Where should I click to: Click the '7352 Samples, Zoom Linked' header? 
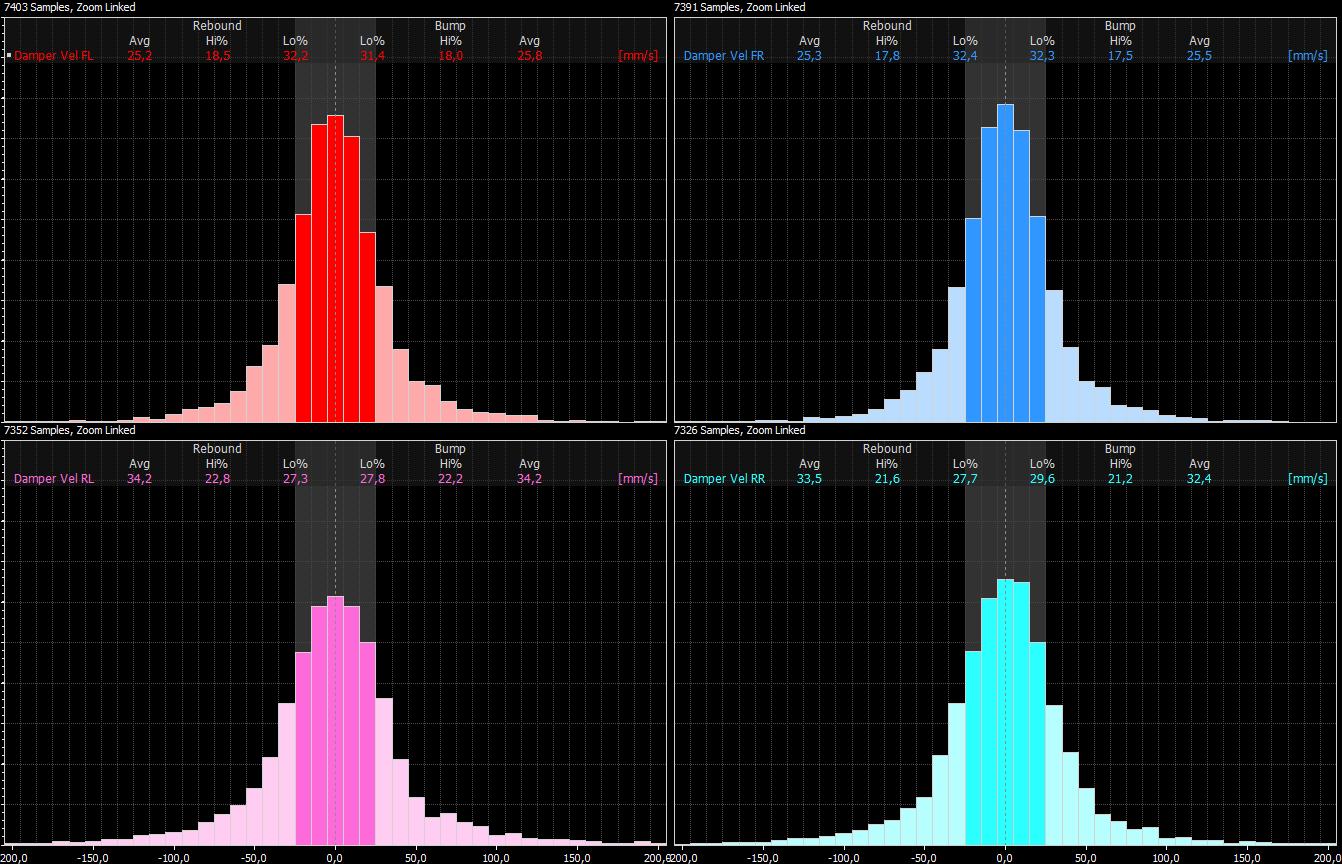tap(70, 430)
